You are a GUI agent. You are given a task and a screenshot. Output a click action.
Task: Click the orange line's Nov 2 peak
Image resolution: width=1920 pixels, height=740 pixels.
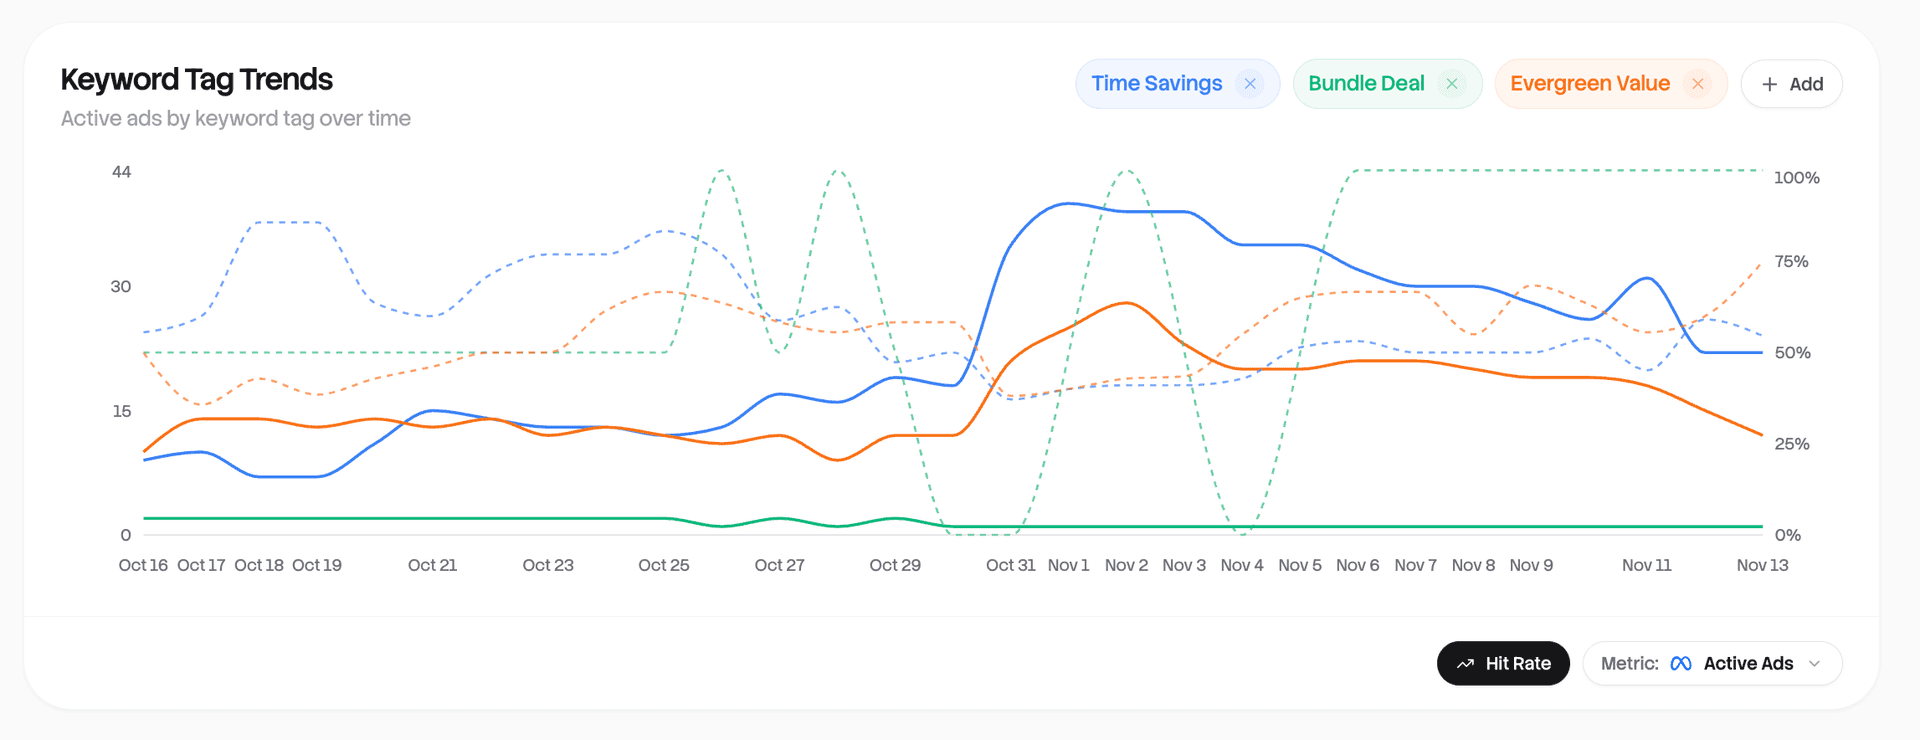pyautogui.click(x=1126, y=303)
